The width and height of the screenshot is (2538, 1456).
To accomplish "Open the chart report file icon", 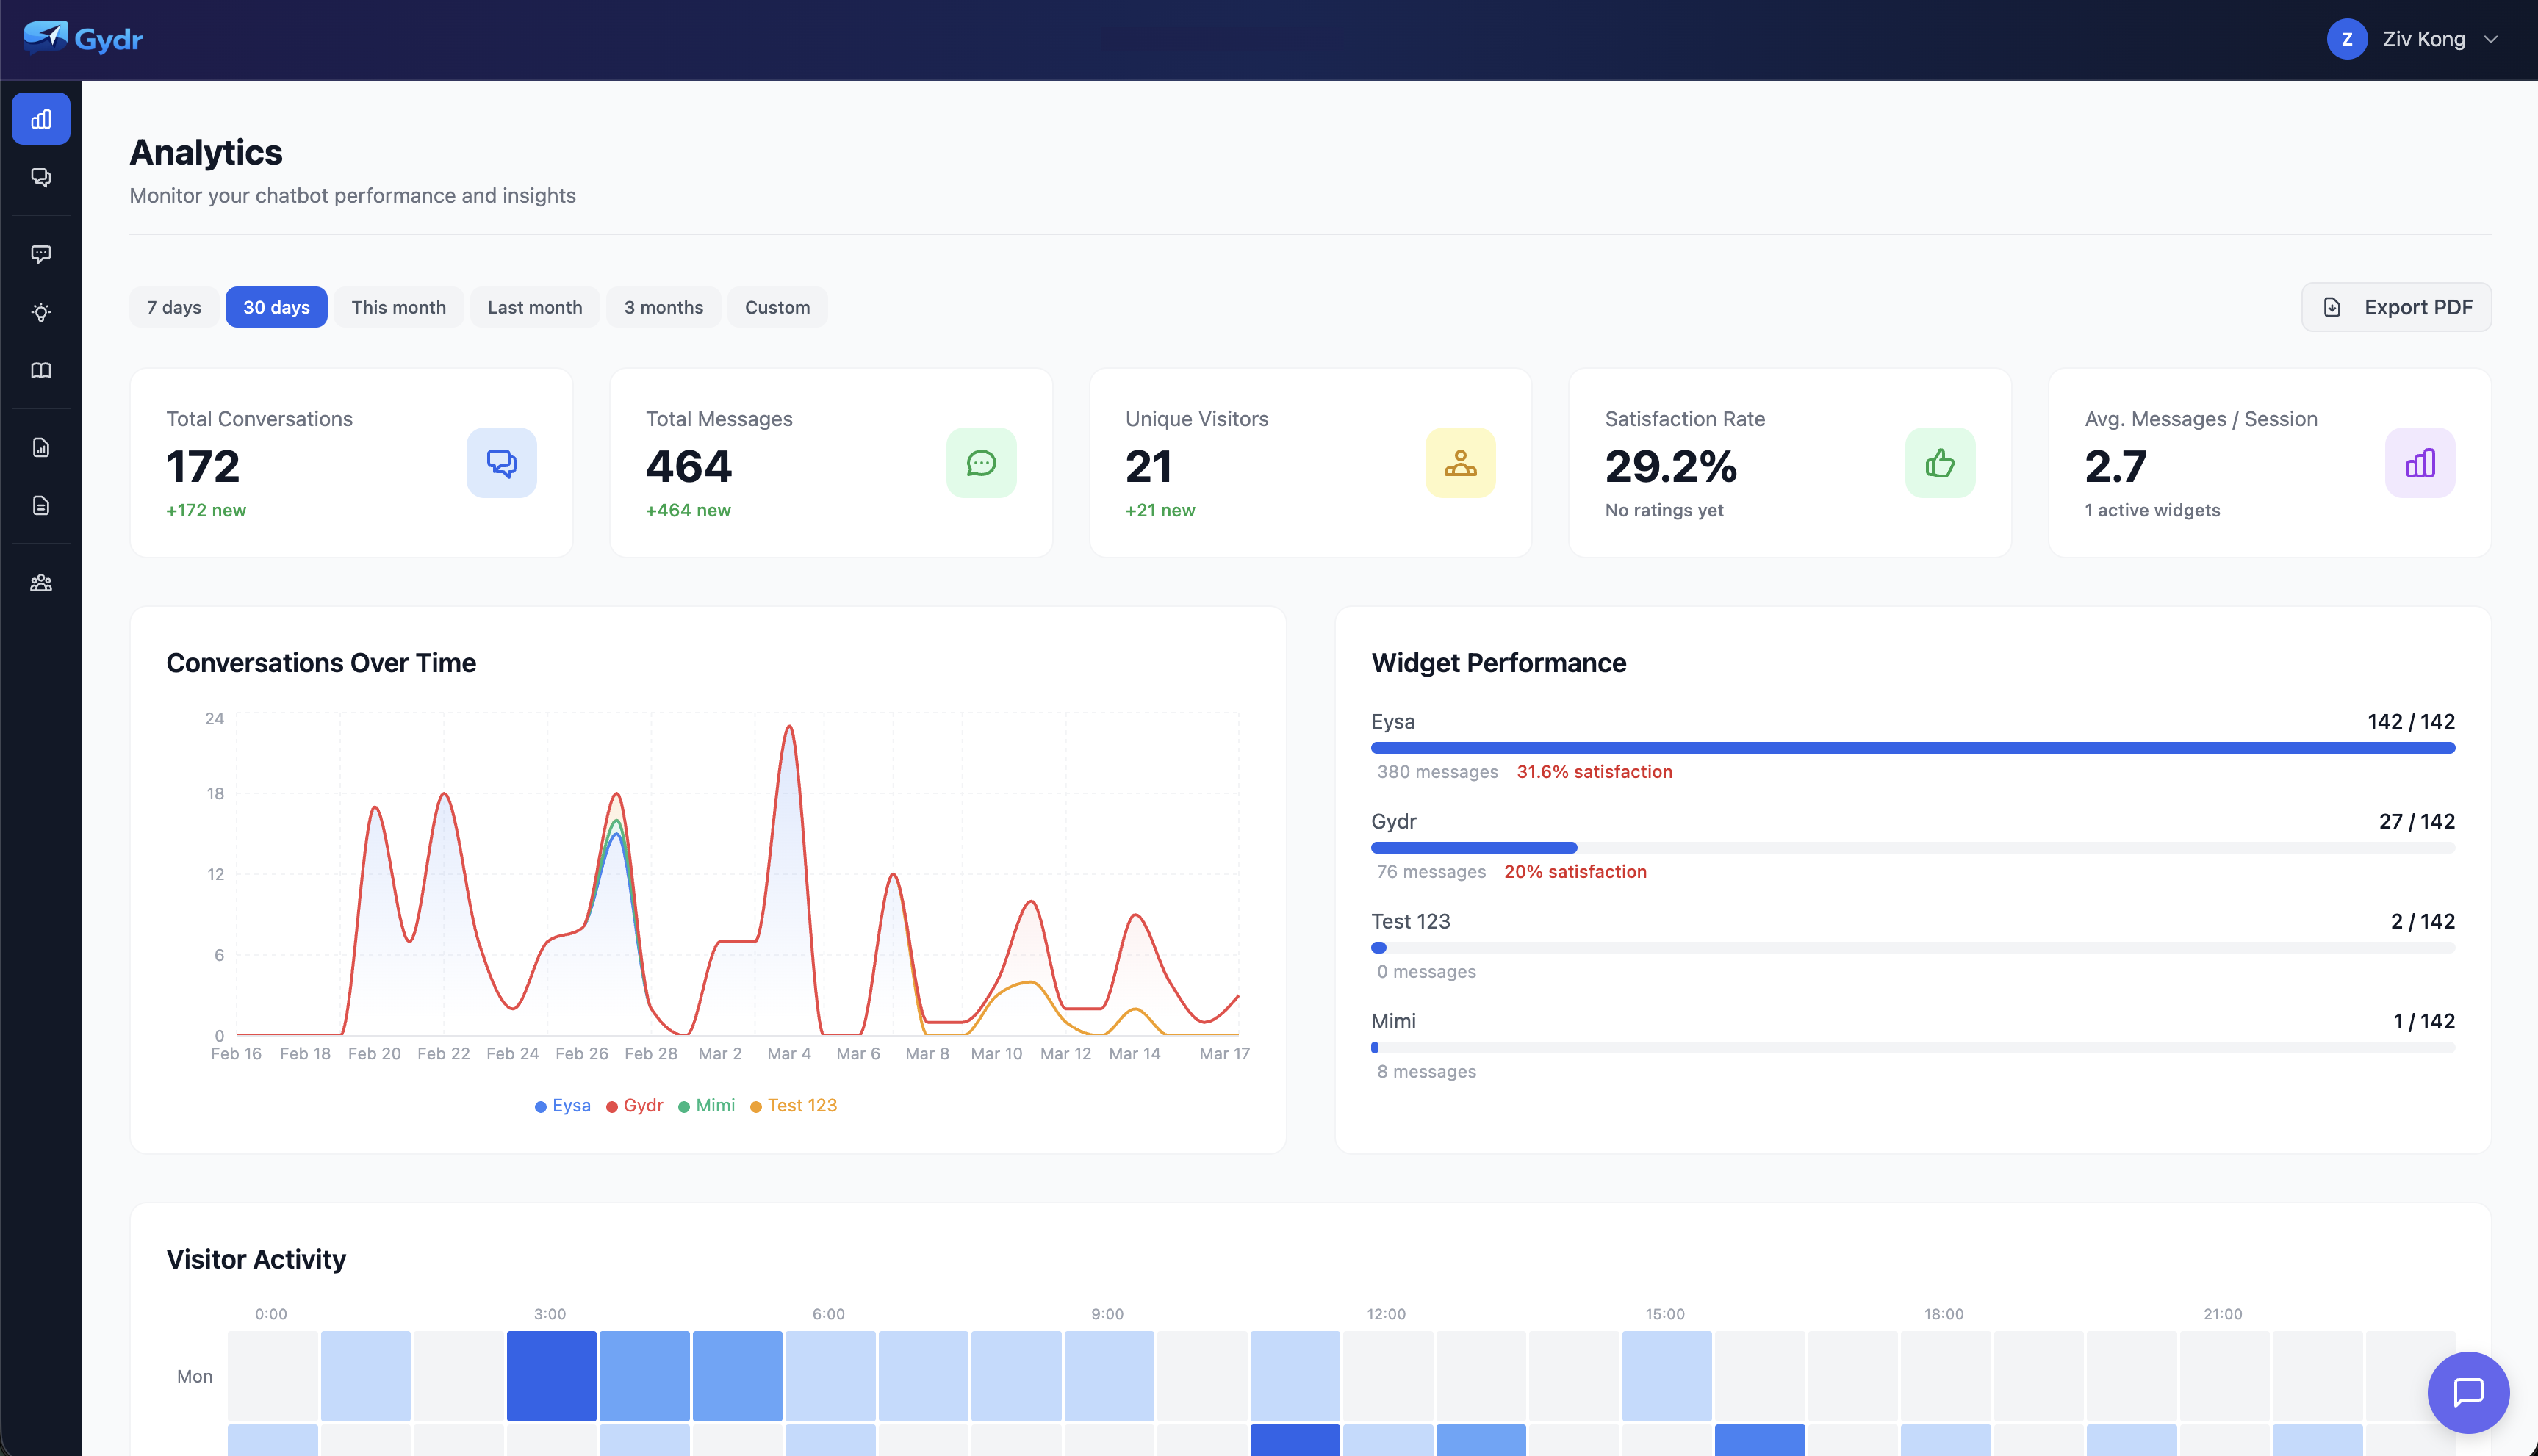I will pyautogui.click(x=41, y=447).
